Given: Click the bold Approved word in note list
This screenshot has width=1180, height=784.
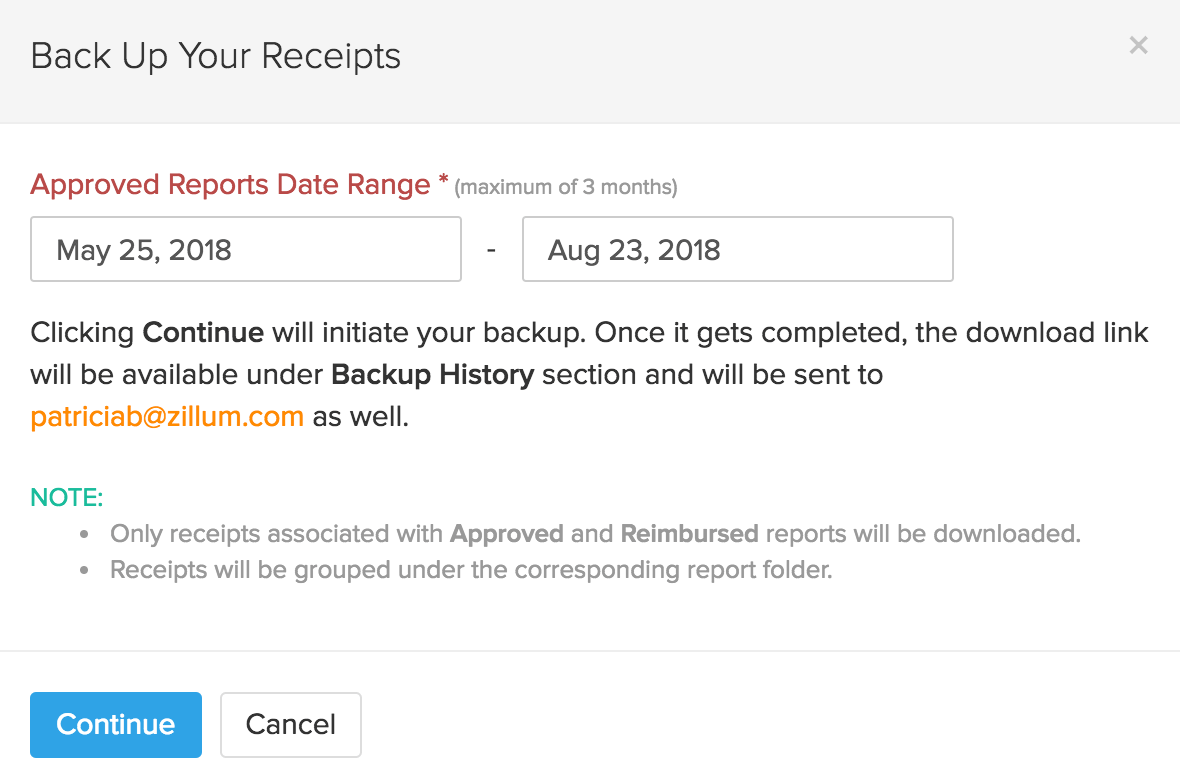Looking at the screenshot, I should [x=506, y=534].
